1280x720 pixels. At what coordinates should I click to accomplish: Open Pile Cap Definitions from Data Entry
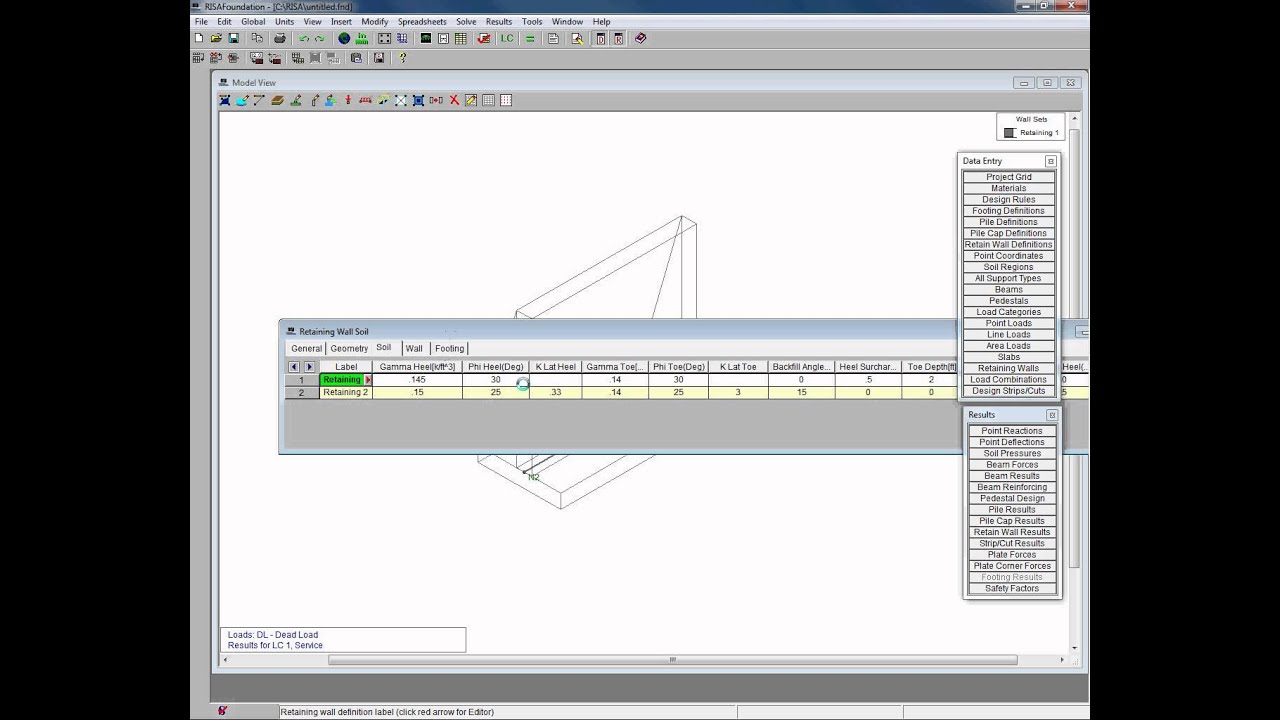(x=1008, y=233)
